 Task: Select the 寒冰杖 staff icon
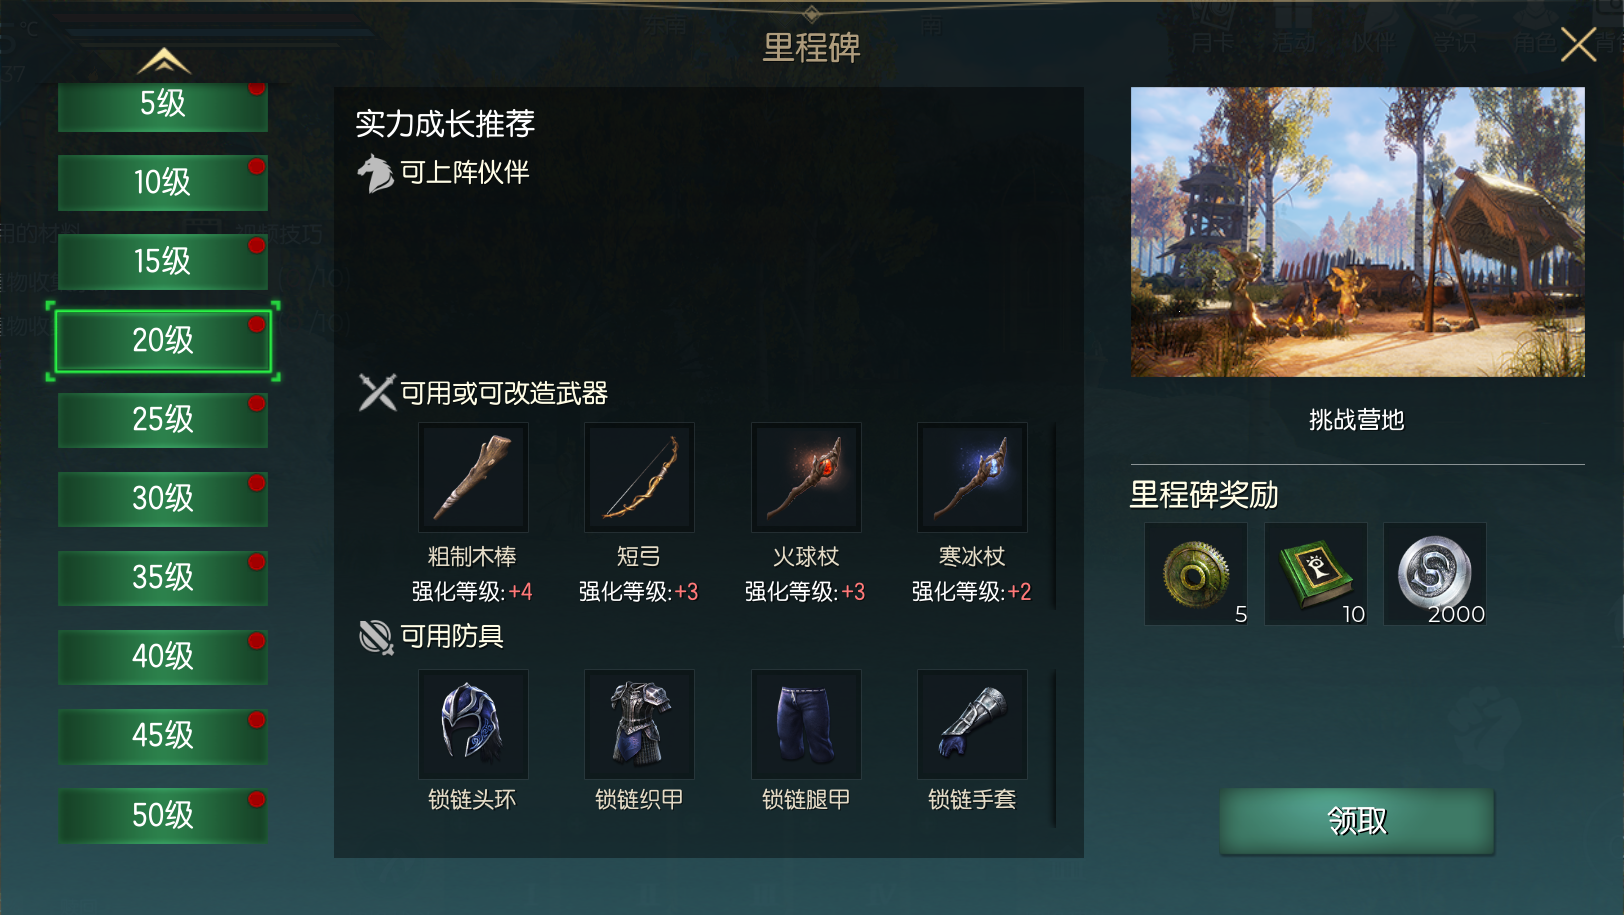tap(972, 477)
